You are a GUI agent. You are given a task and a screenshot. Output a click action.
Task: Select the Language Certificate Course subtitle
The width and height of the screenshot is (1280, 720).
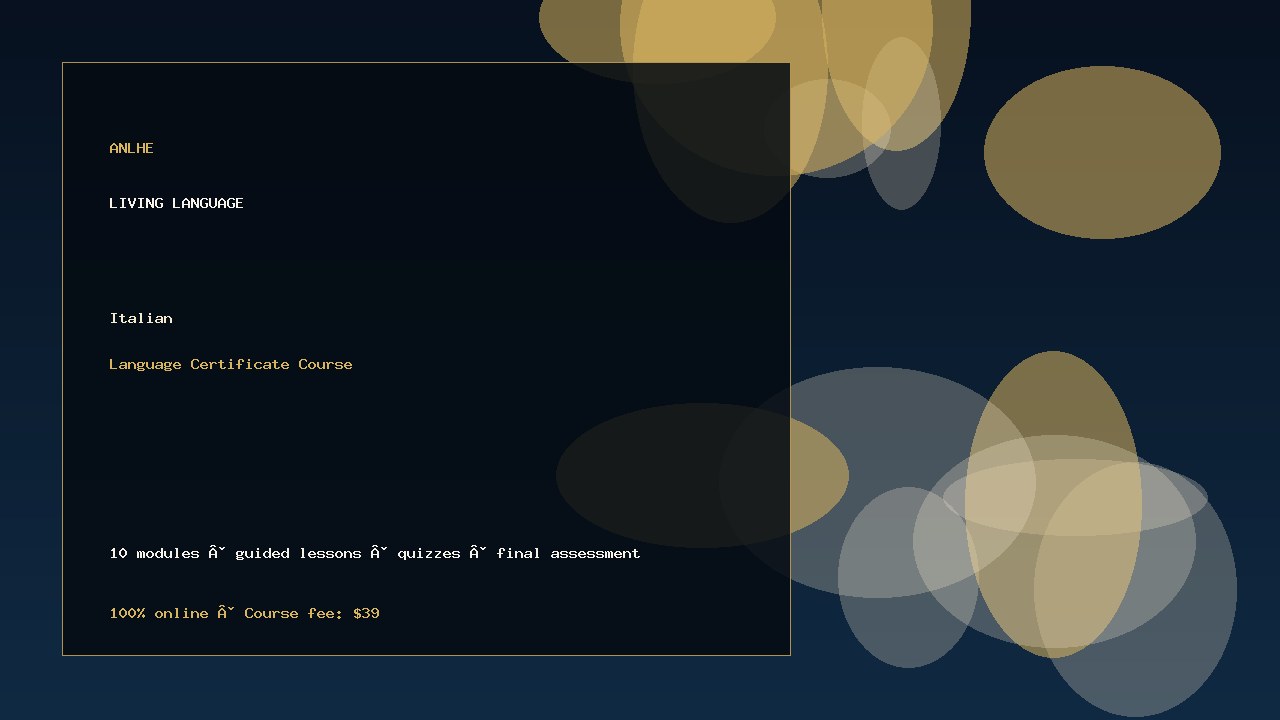[231, 364]
